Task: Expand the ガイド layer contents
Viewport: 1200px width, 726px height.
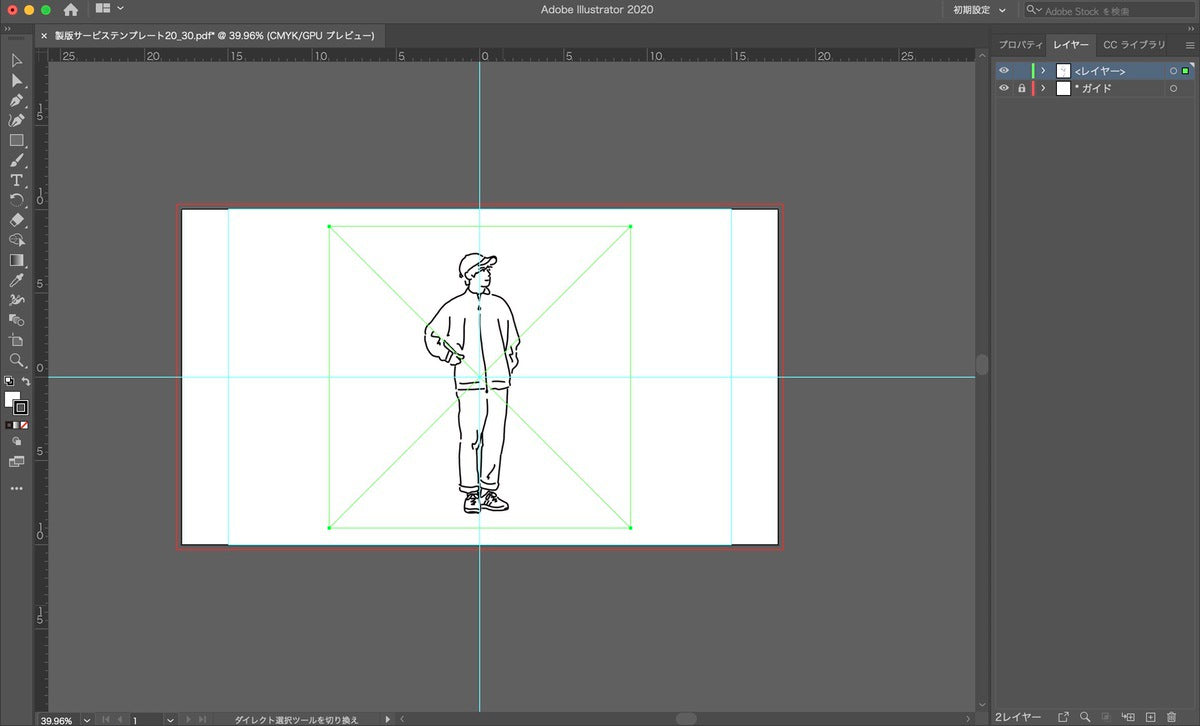Action: tap(1043, 89)
